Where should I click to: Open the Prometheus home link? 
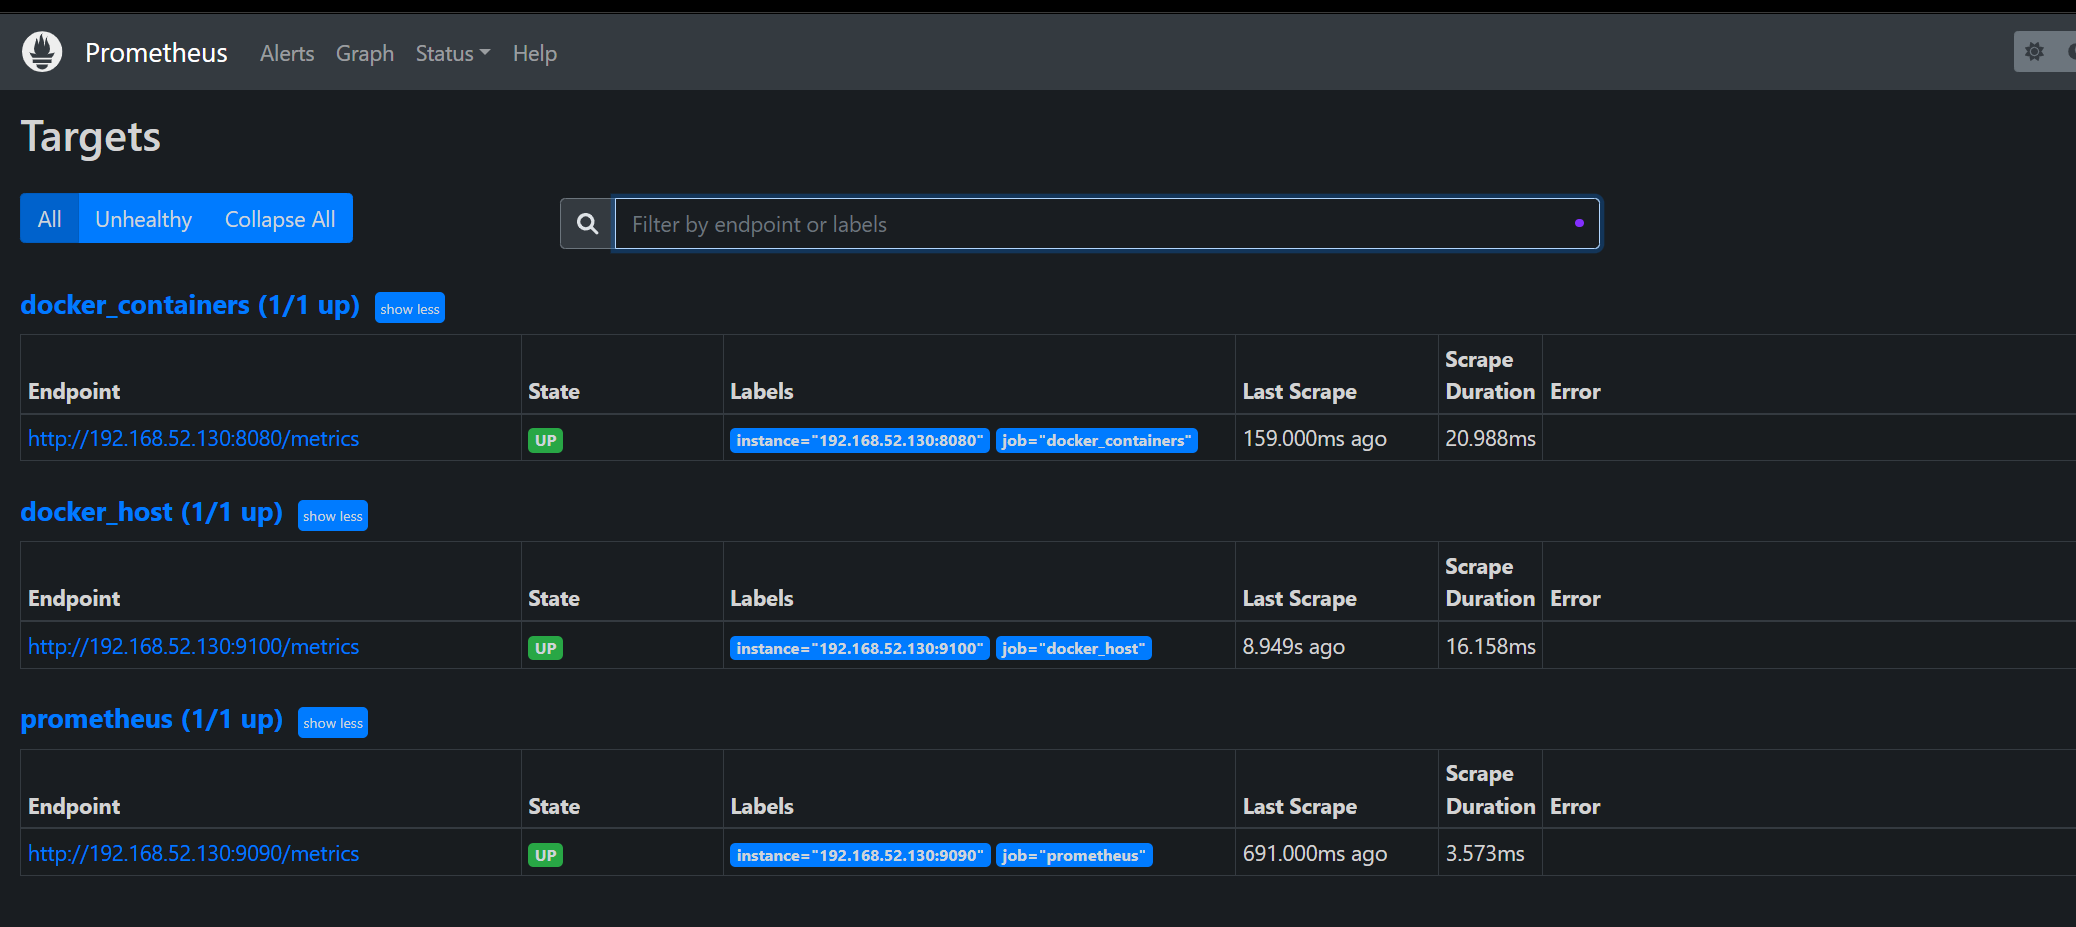point(156,53)
